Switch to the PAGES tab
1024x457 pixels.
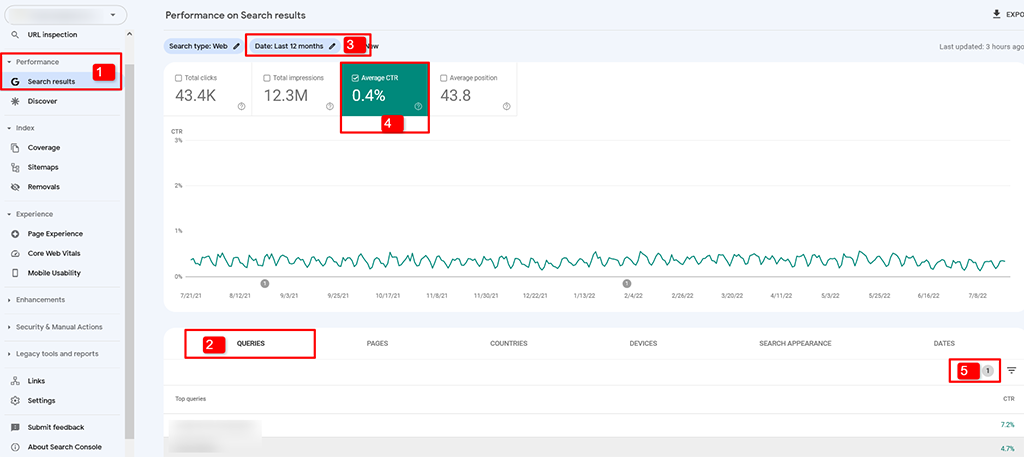pyautogui.click(x=377, y=343)
